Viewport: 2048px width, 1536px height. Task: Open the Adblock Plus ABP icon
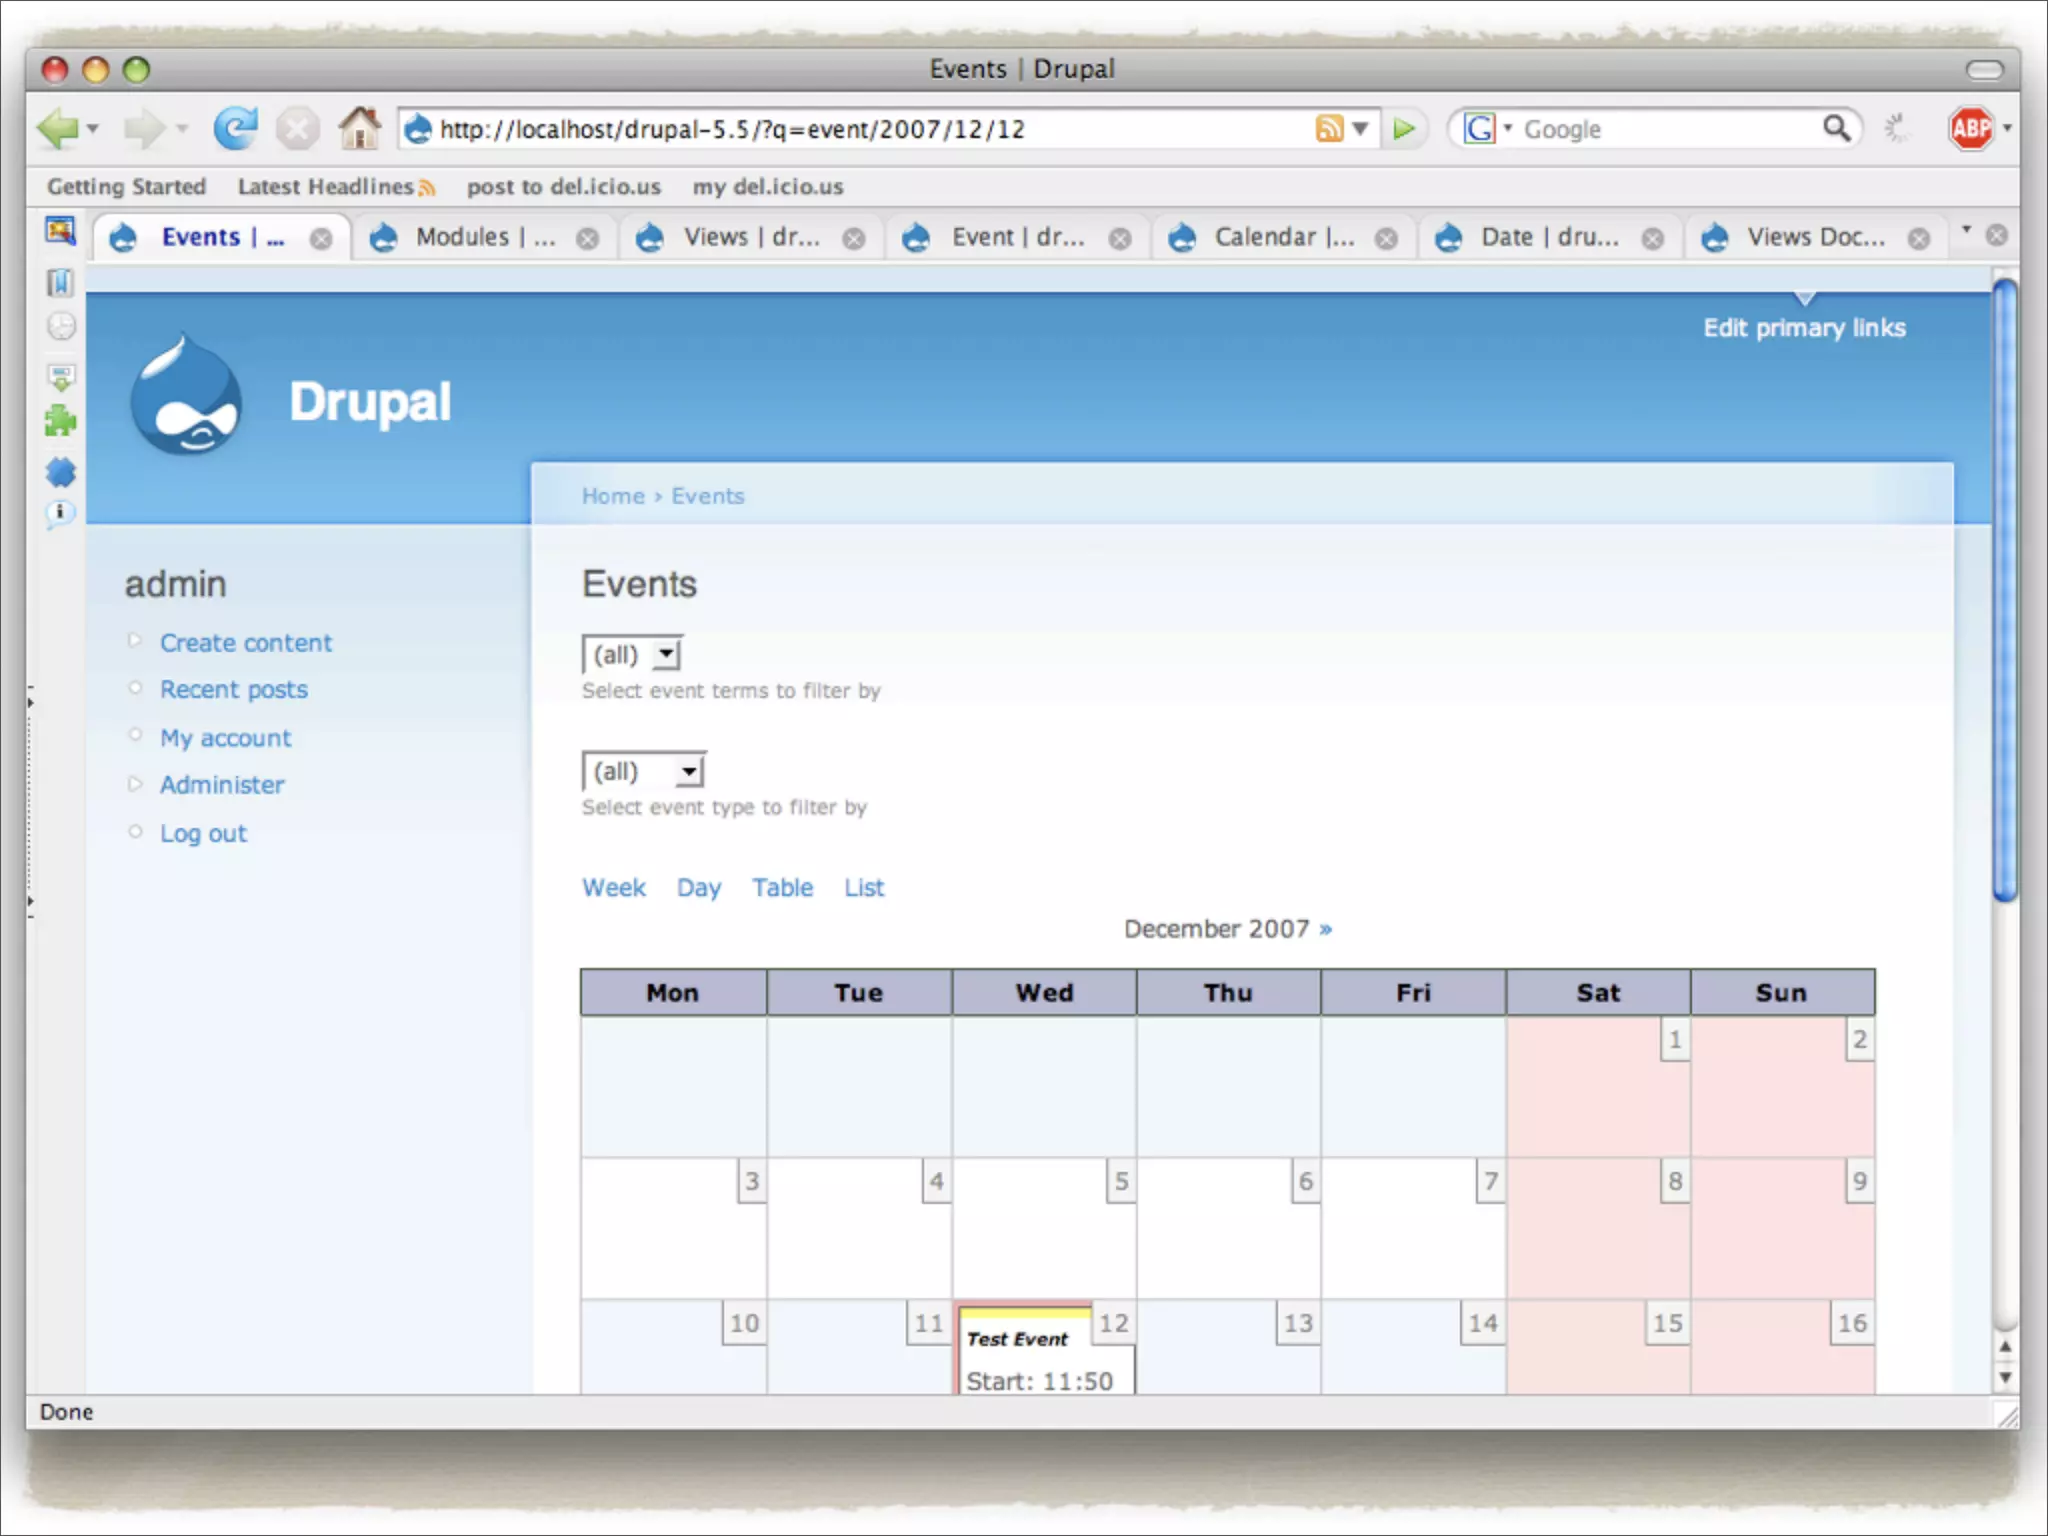pyautogui.click(x=1971, y=128)
